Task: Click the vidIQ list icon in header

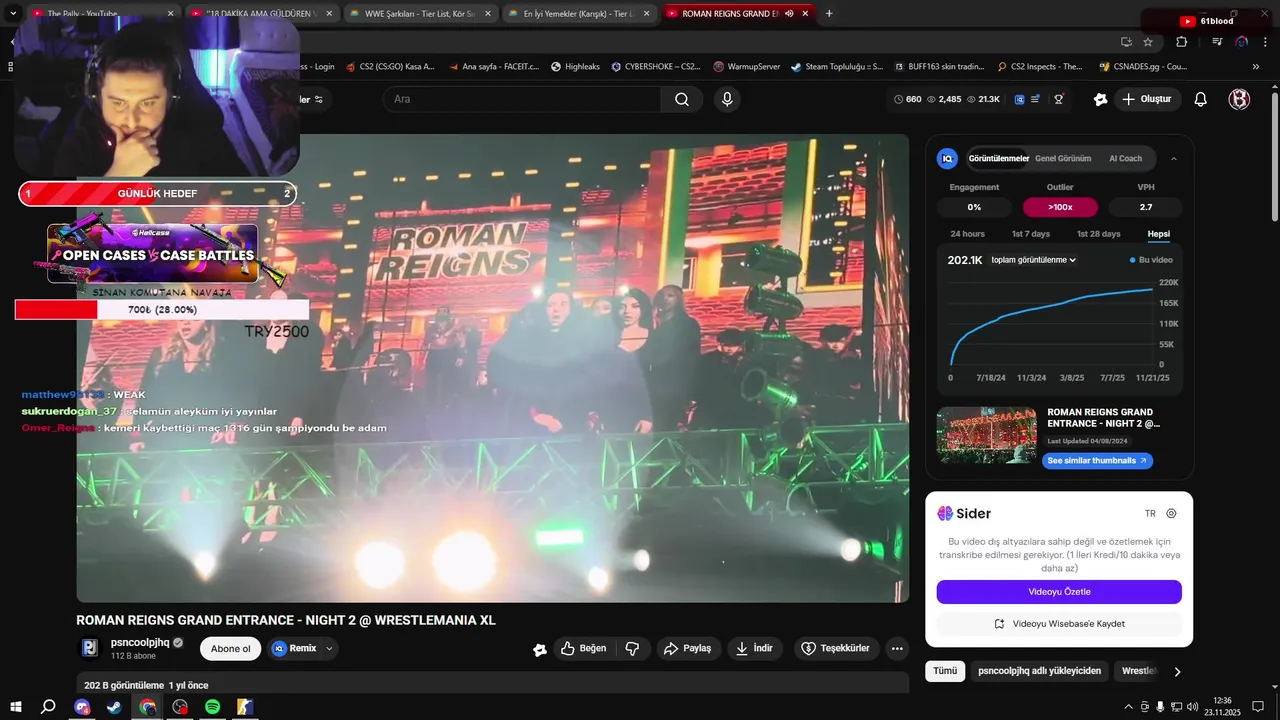Action: pyautogui.click(x=1036, y=99)
